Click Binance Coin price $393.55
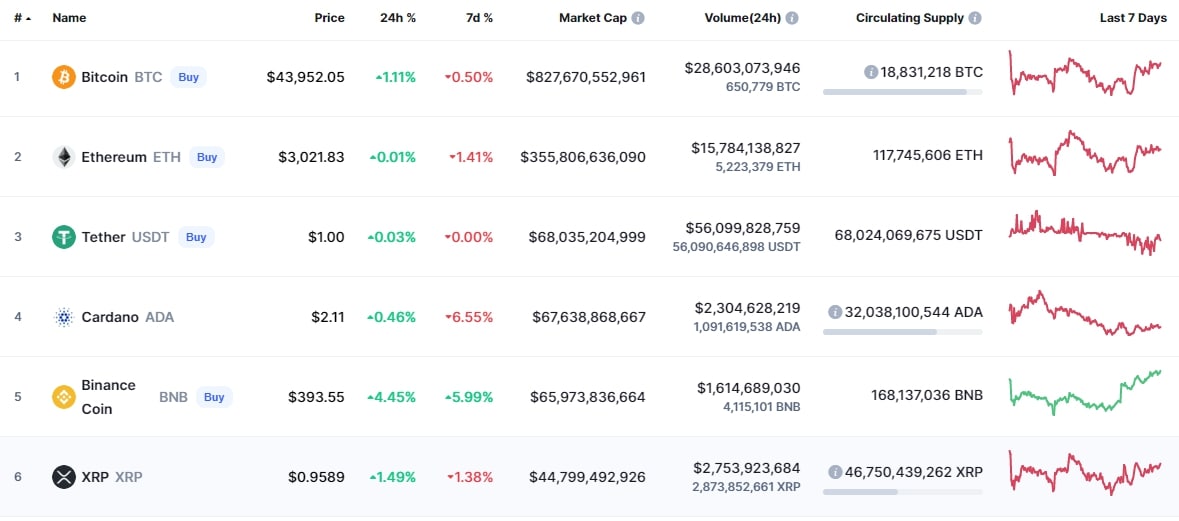This screenshot has width=1179, height=521. [x=317, y=397]
